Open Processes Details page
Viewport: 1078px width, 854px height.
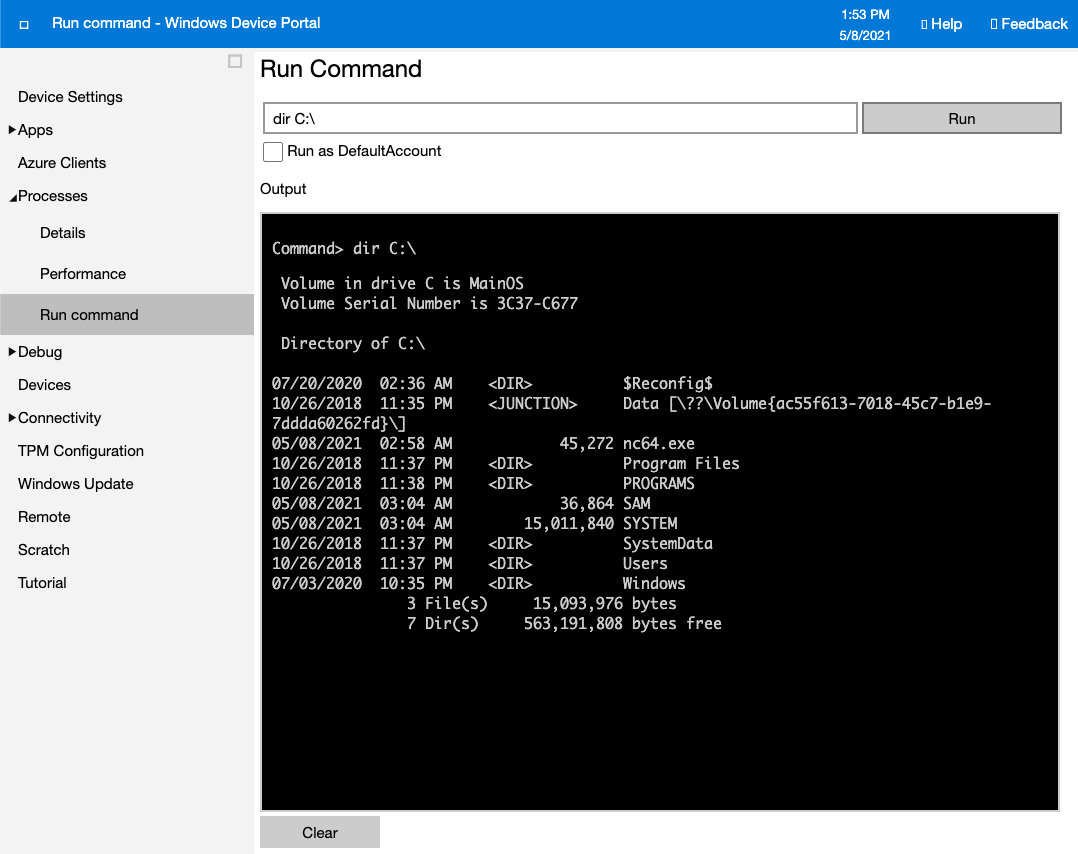63,233
